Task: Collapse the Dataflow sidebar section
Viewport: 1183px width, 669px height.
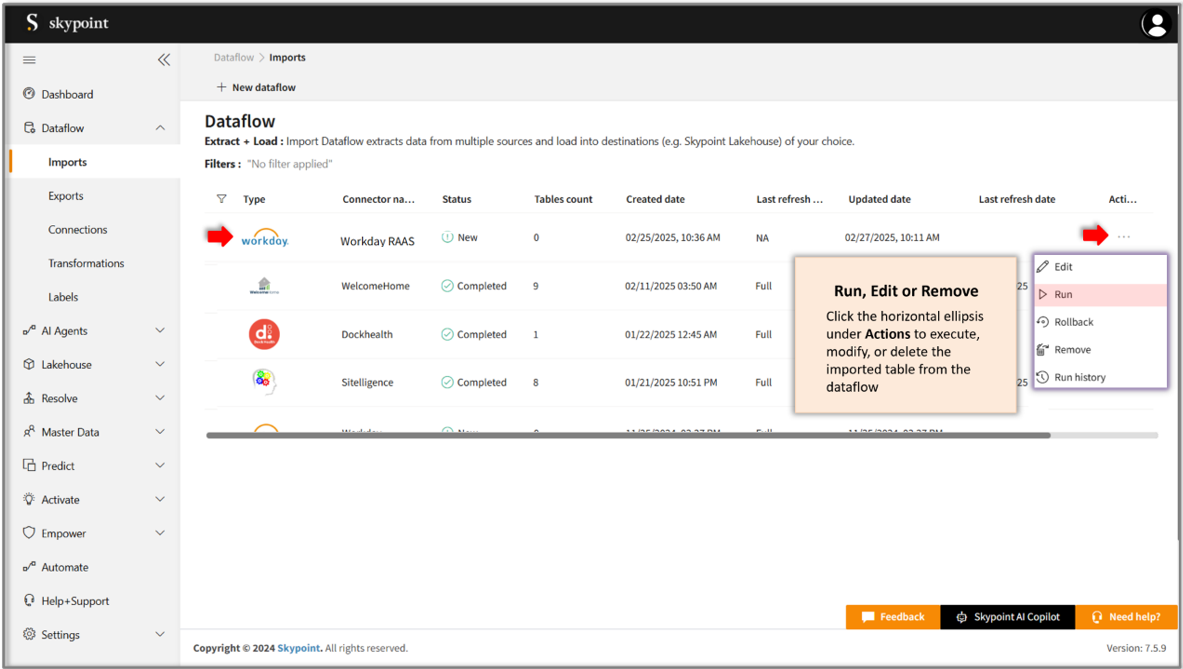Action: (x=160, y=128)
